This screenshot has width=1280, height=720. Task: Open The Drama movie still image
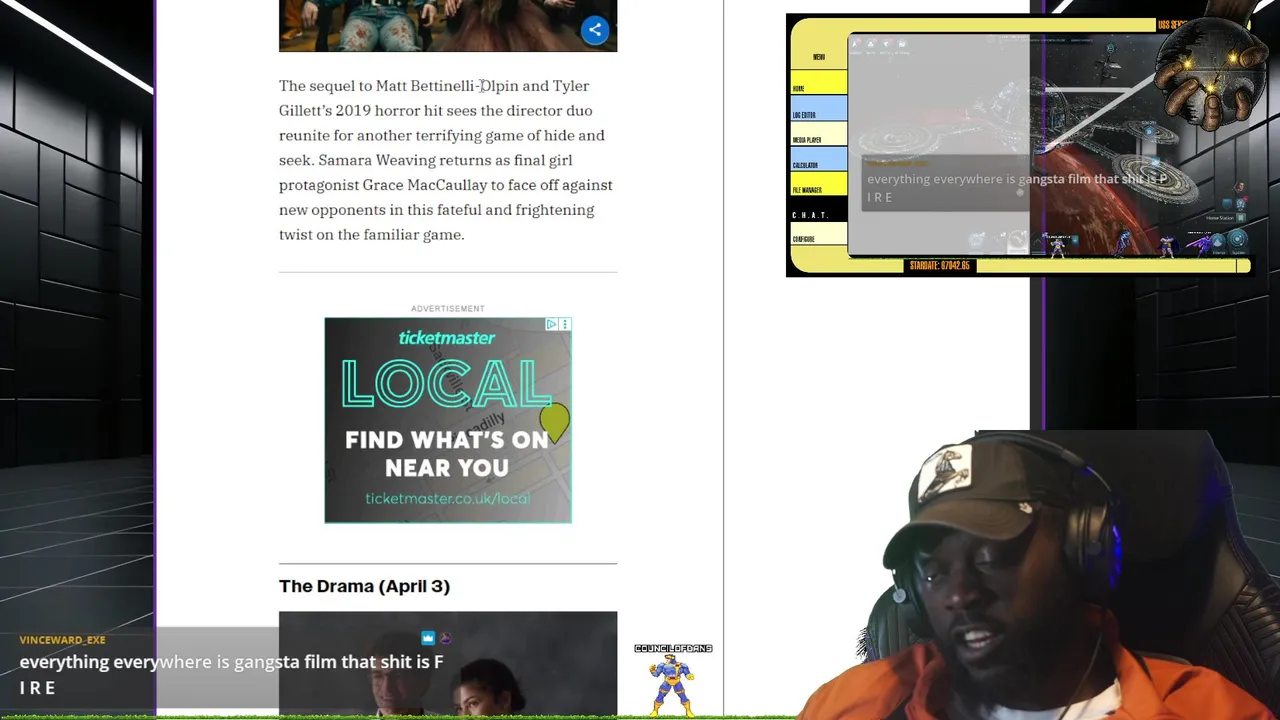[x=448, y=664]
